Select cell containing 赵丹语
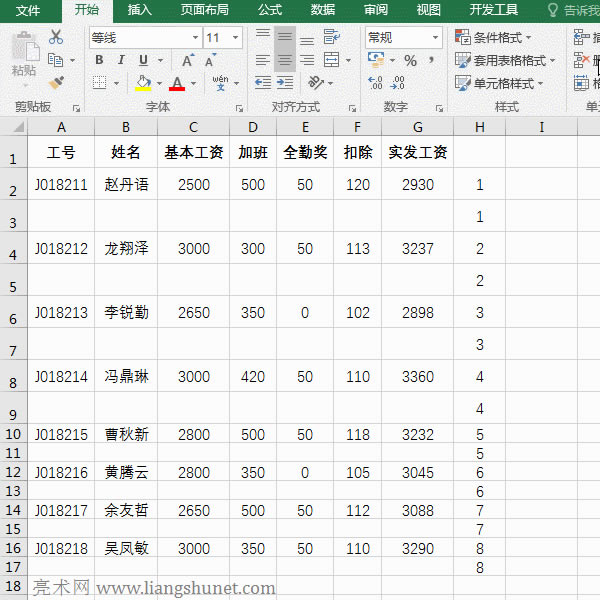 pyautogui.click(x=126, y=185)
